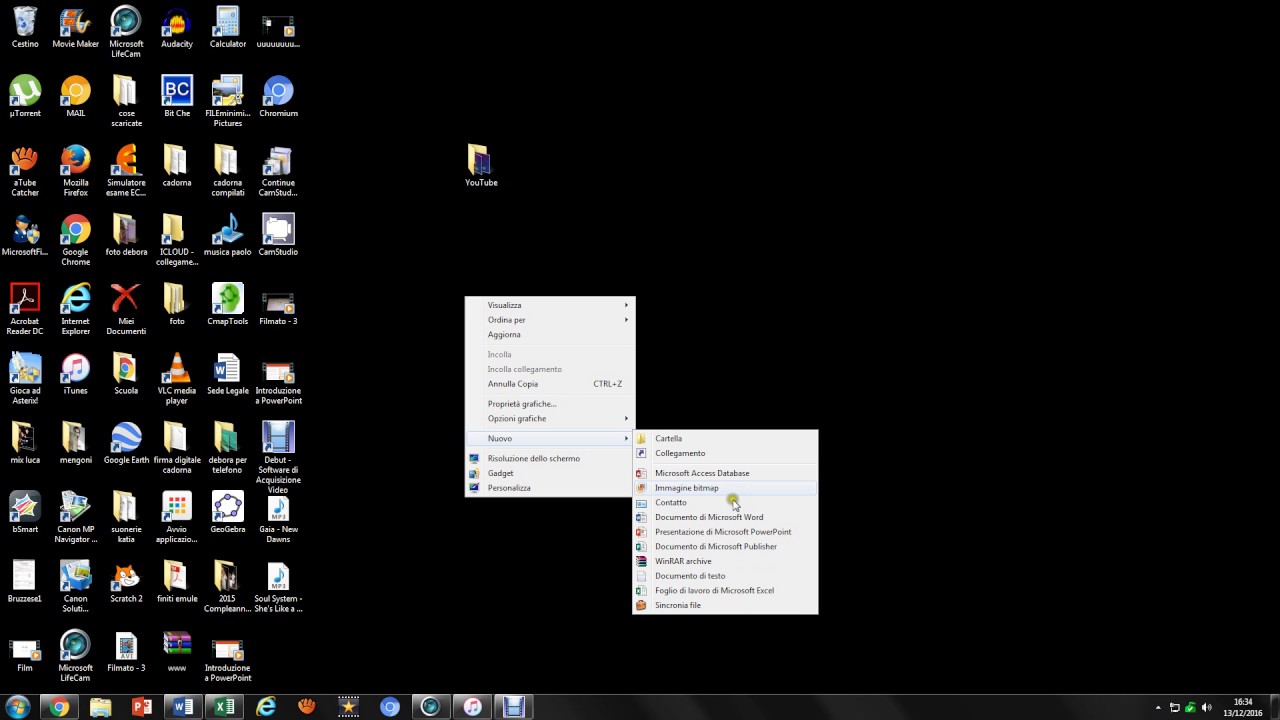Create new Documento di testo
Screen dimensions: 1280x720
click(x=725, y=576)
